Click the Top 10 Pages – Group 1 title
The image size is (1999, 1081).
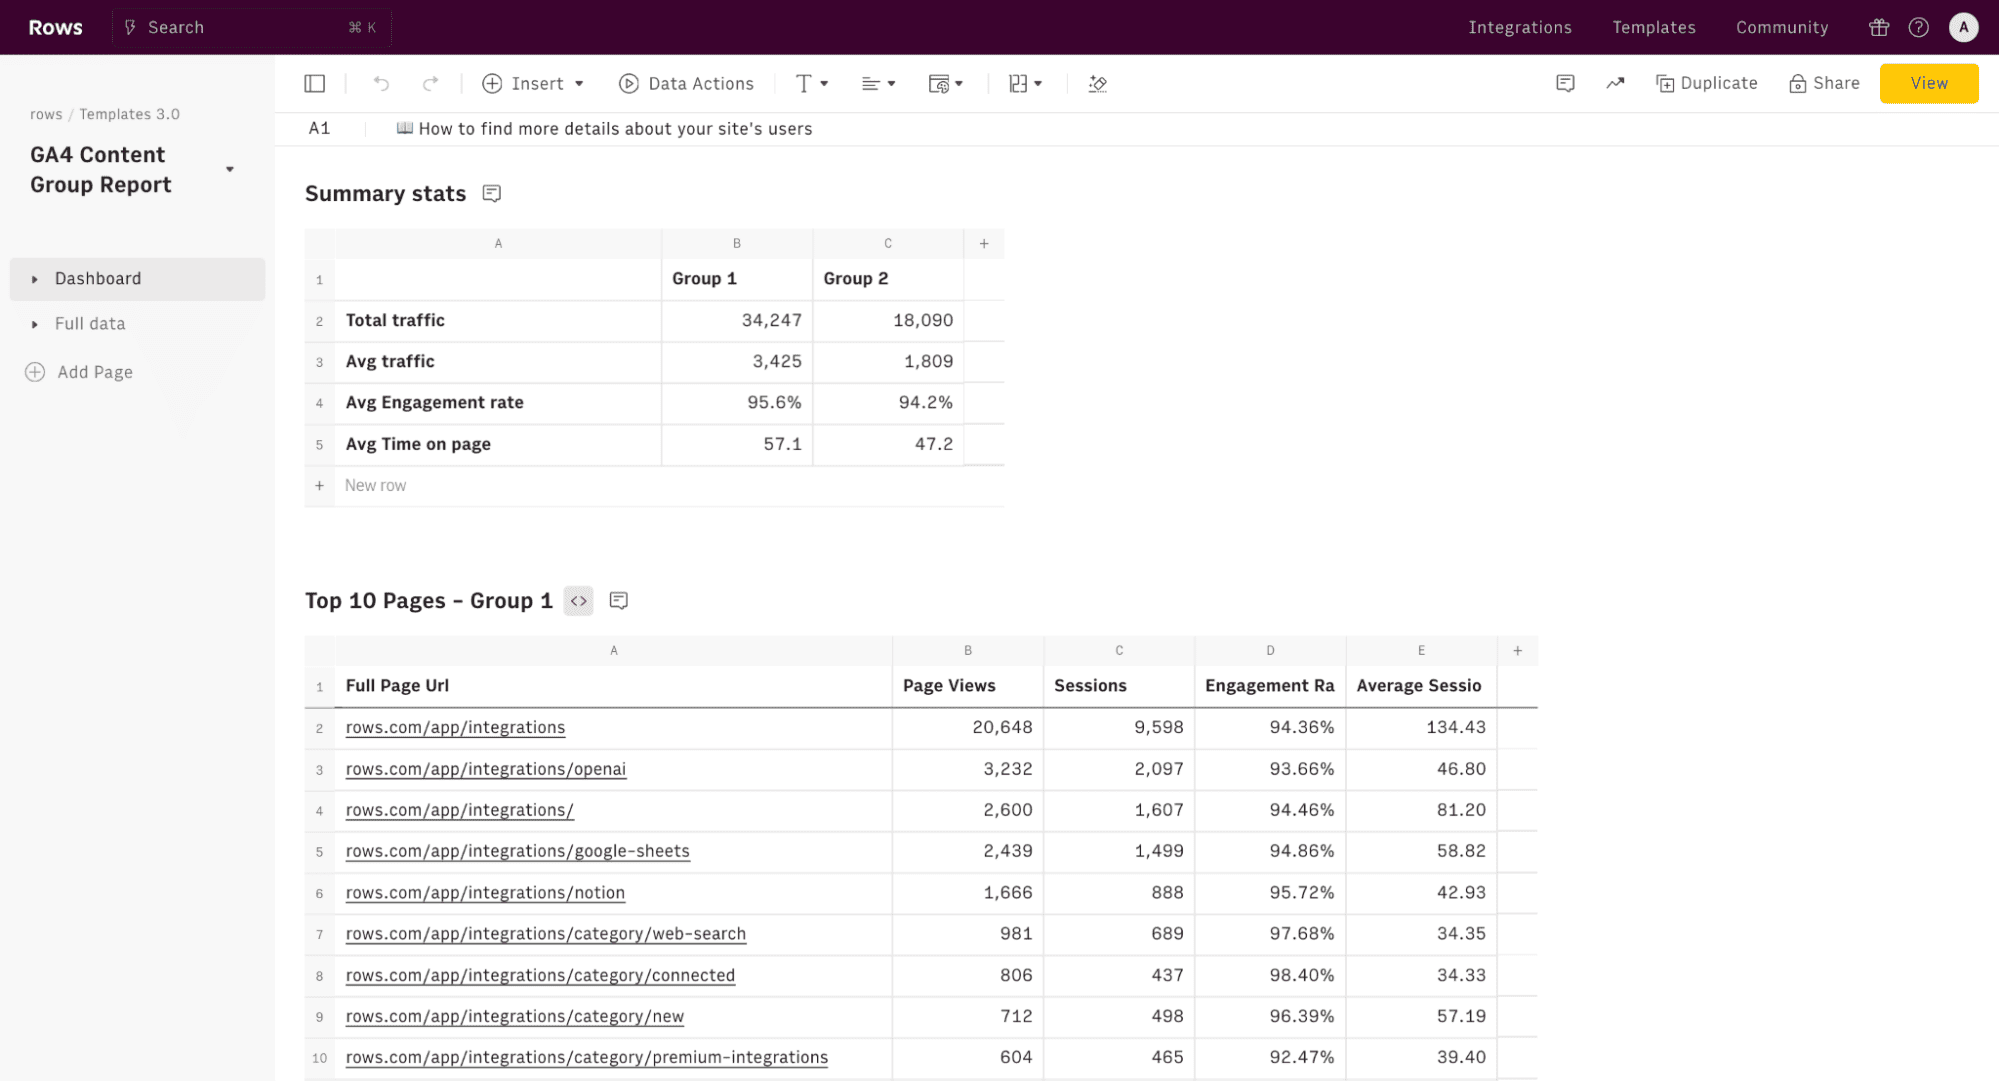(x=428, y=601)
